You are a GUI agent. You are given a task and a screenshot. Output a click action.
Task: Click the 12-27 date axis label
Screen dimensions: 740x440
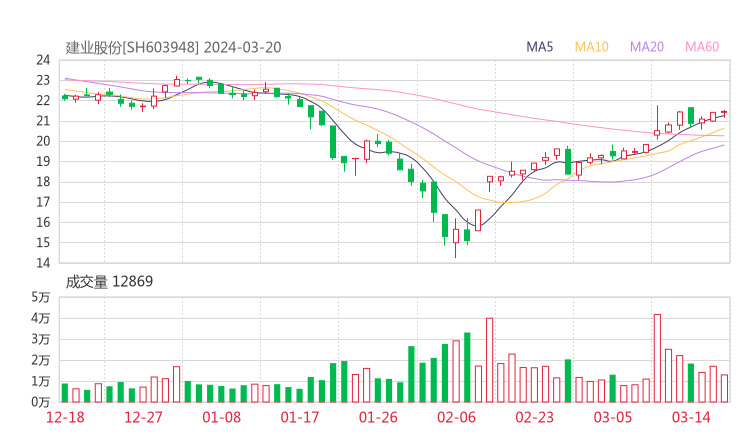(143, 417)
